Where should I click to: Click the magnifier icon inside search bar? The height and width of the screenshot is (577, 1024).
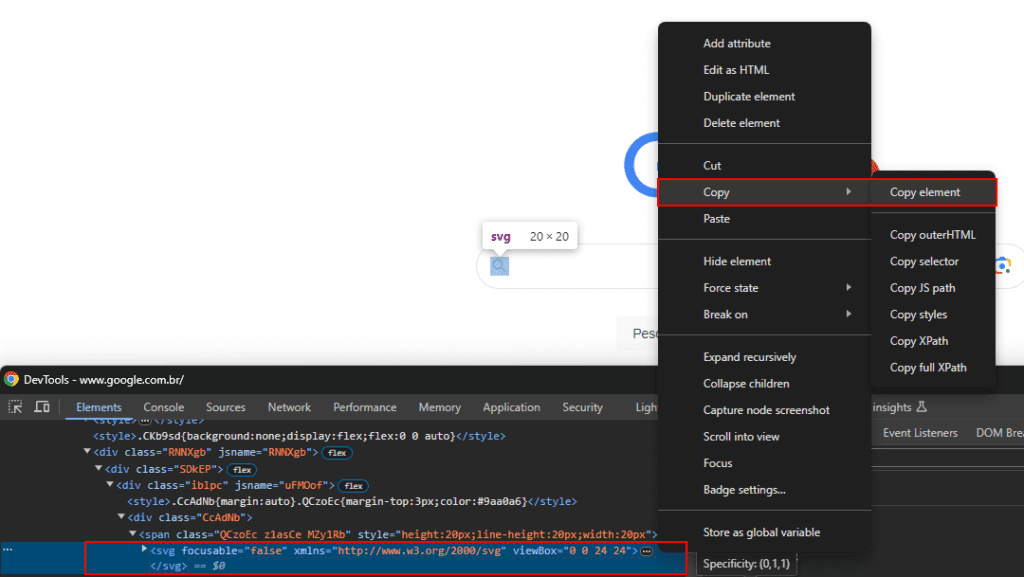[x=498, y=266]
